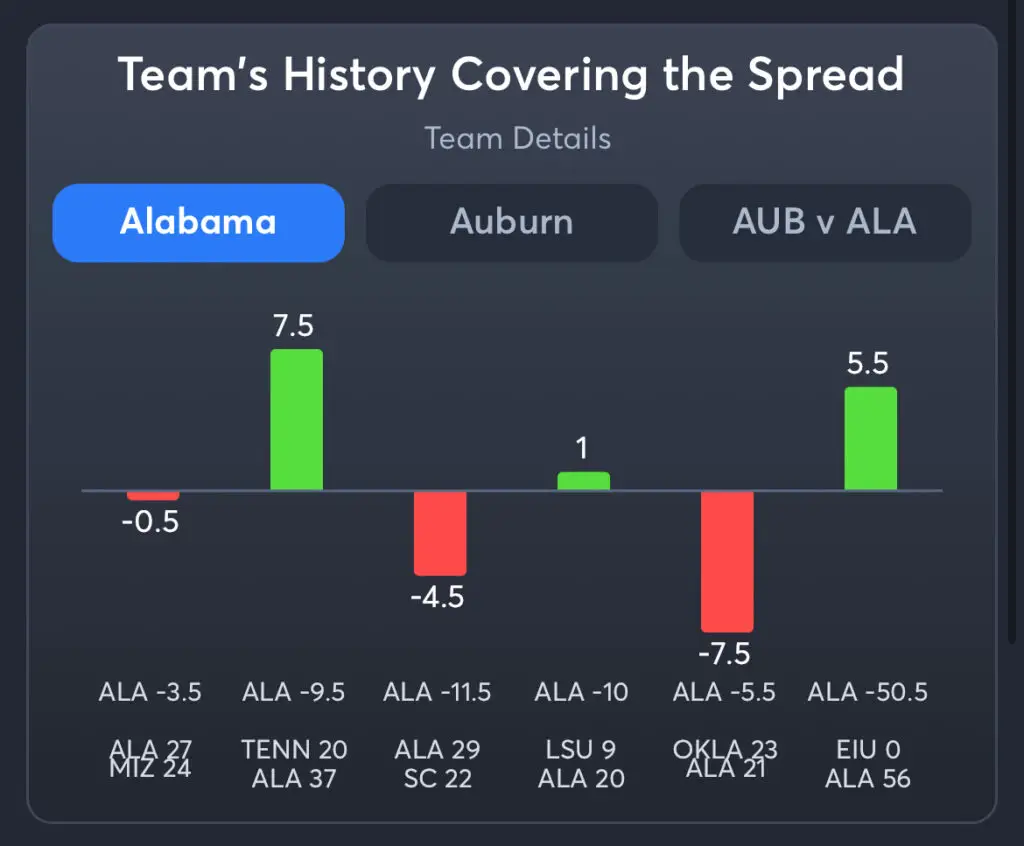The height and width of the screenshot is (846, 1024).
Task: Select the TENN 20 ALA 37 score
Action: (294, 763)
